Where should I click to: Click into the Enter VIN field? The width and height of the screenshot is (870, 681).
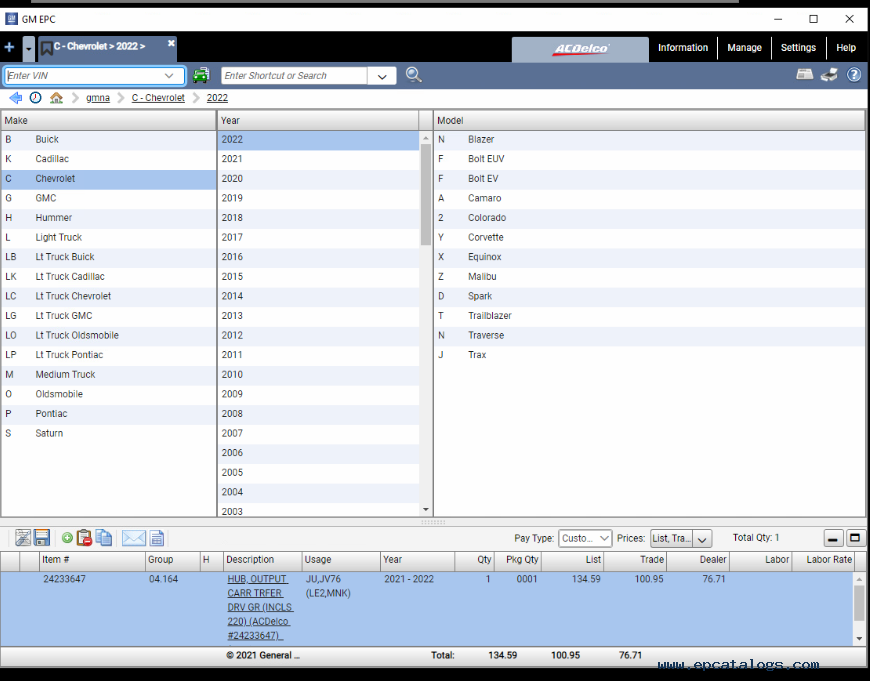(84, 76)
